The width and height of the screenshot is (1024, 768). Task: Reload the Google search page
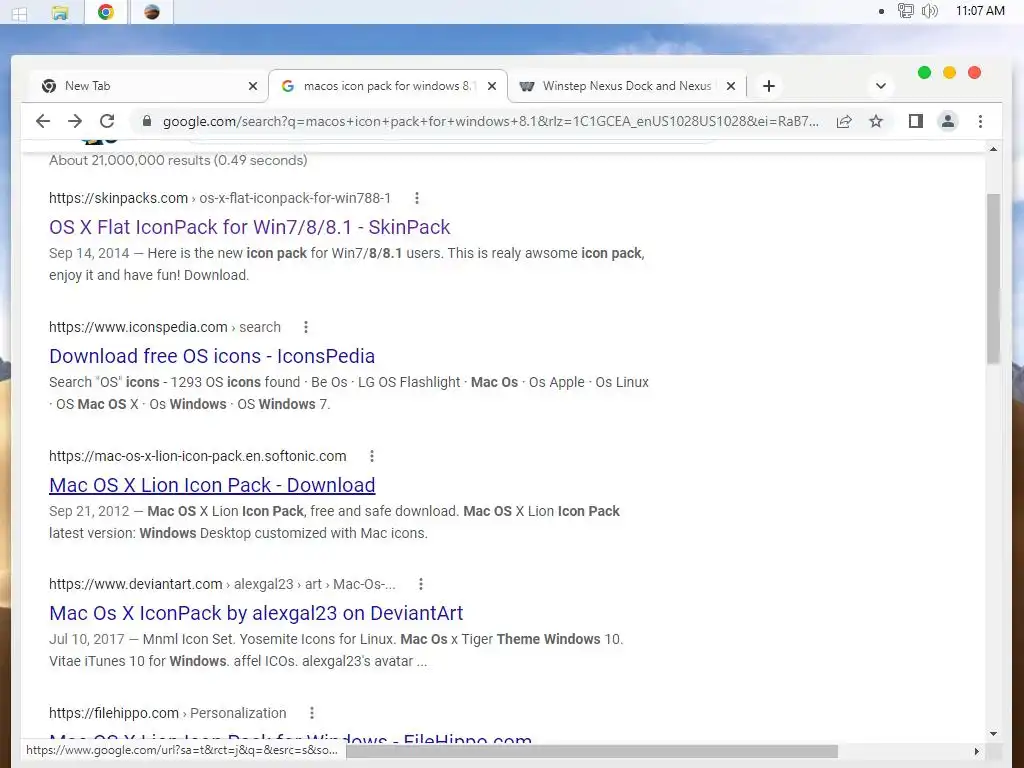pos(107,121)
